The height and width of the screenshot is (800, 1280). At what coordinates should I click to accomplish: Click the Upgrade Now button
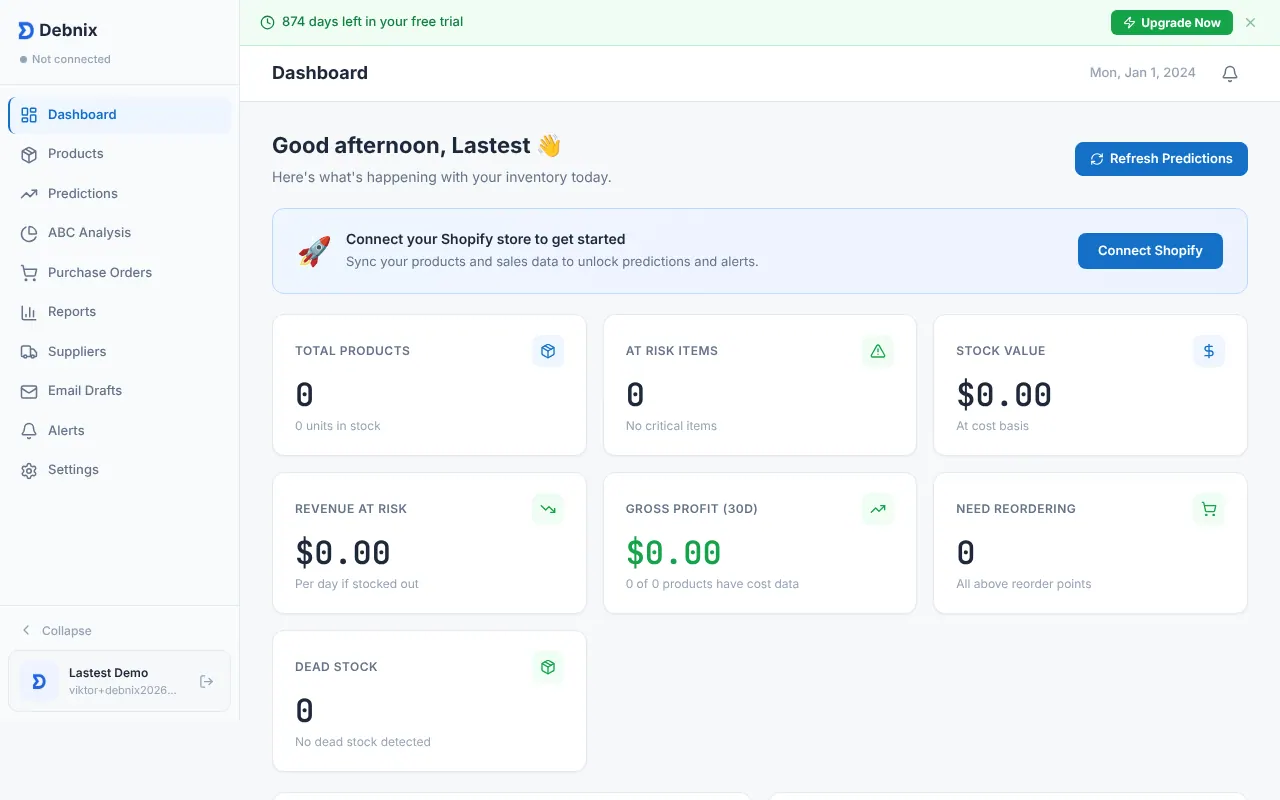click(1172, 22)
